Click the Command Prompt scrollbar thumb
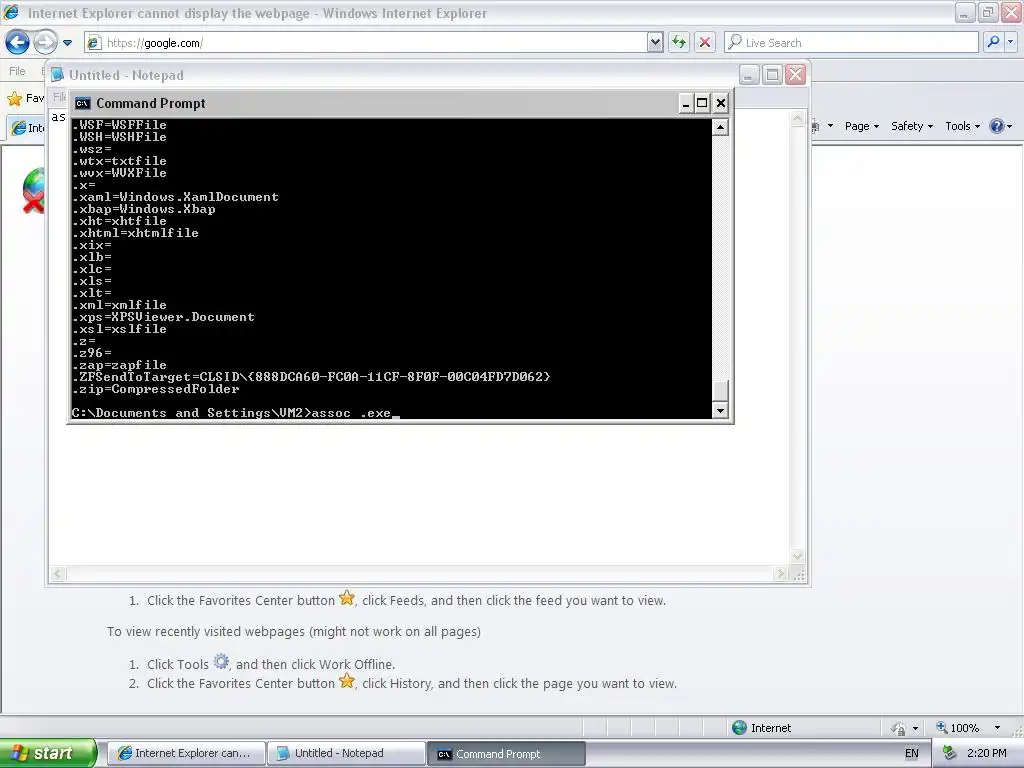1024x768 pixels. tap(720, 391)
